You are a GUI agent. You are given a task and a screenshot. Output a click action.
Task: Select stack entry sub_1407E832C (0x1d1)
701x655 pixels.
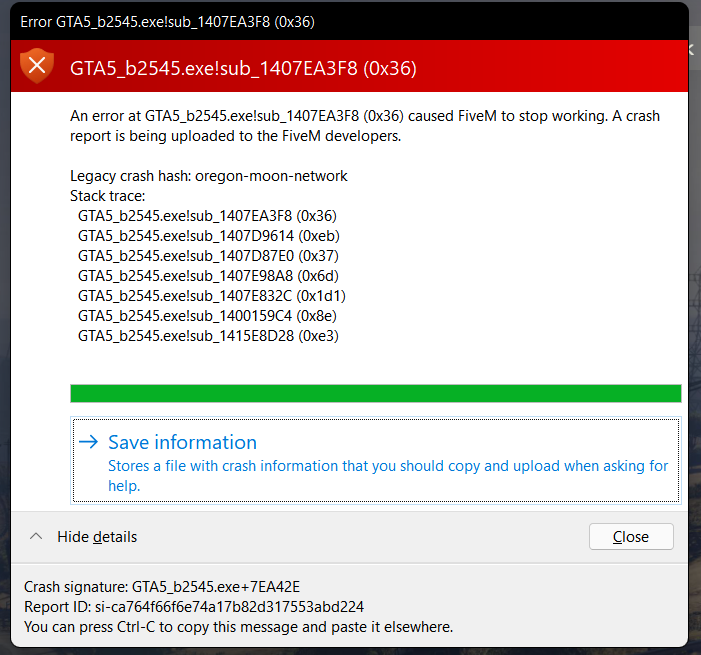click(x=212, y=296)
